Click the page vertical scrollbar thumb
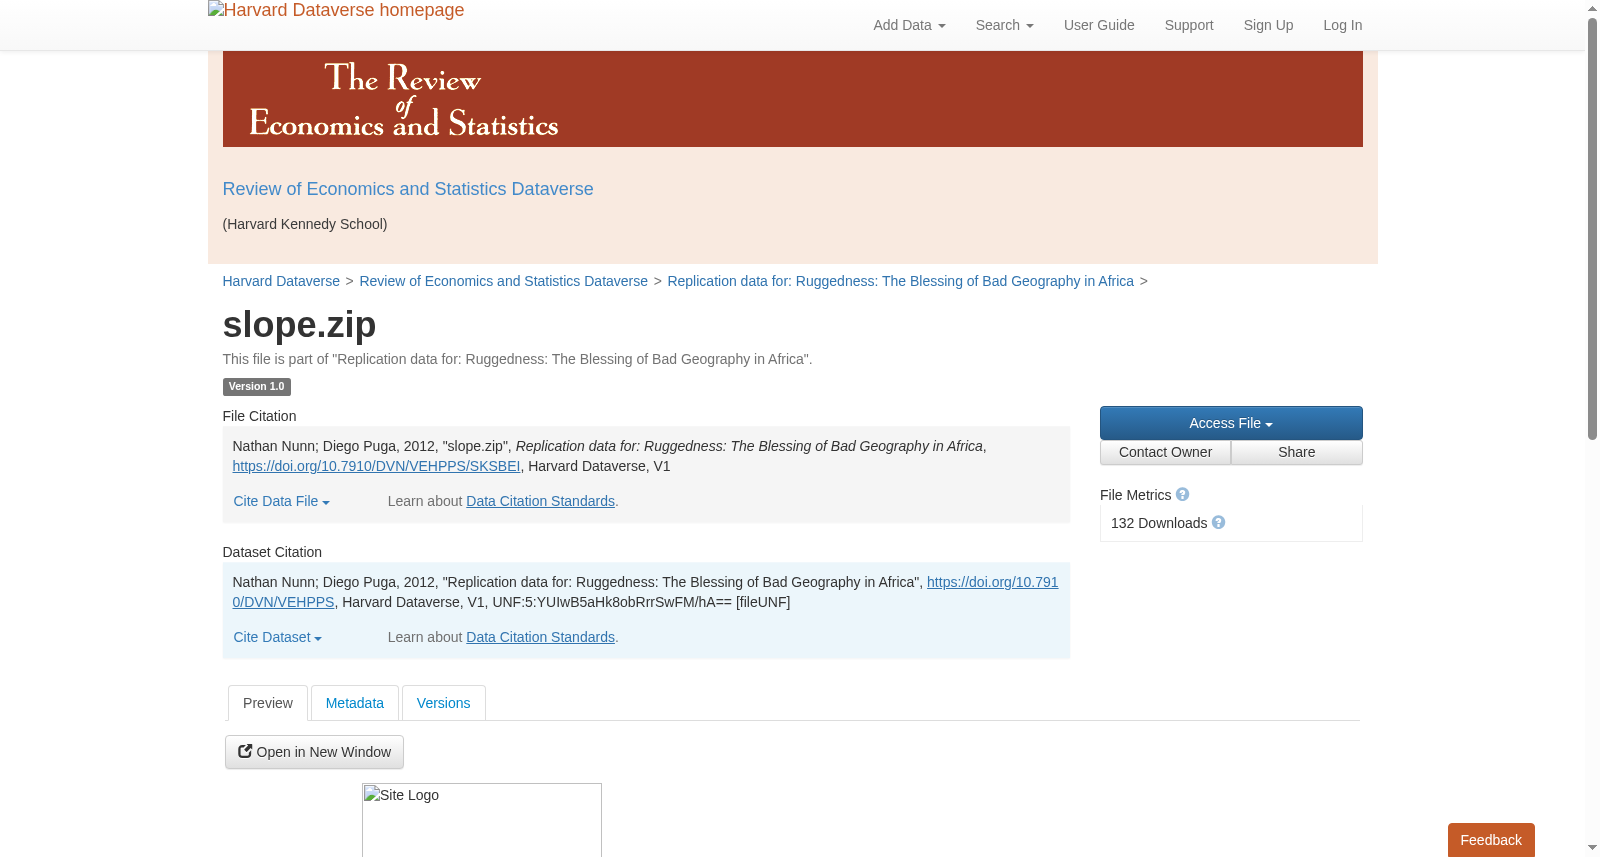Viewport: 1600px width, 857px height. point(1592,230)
